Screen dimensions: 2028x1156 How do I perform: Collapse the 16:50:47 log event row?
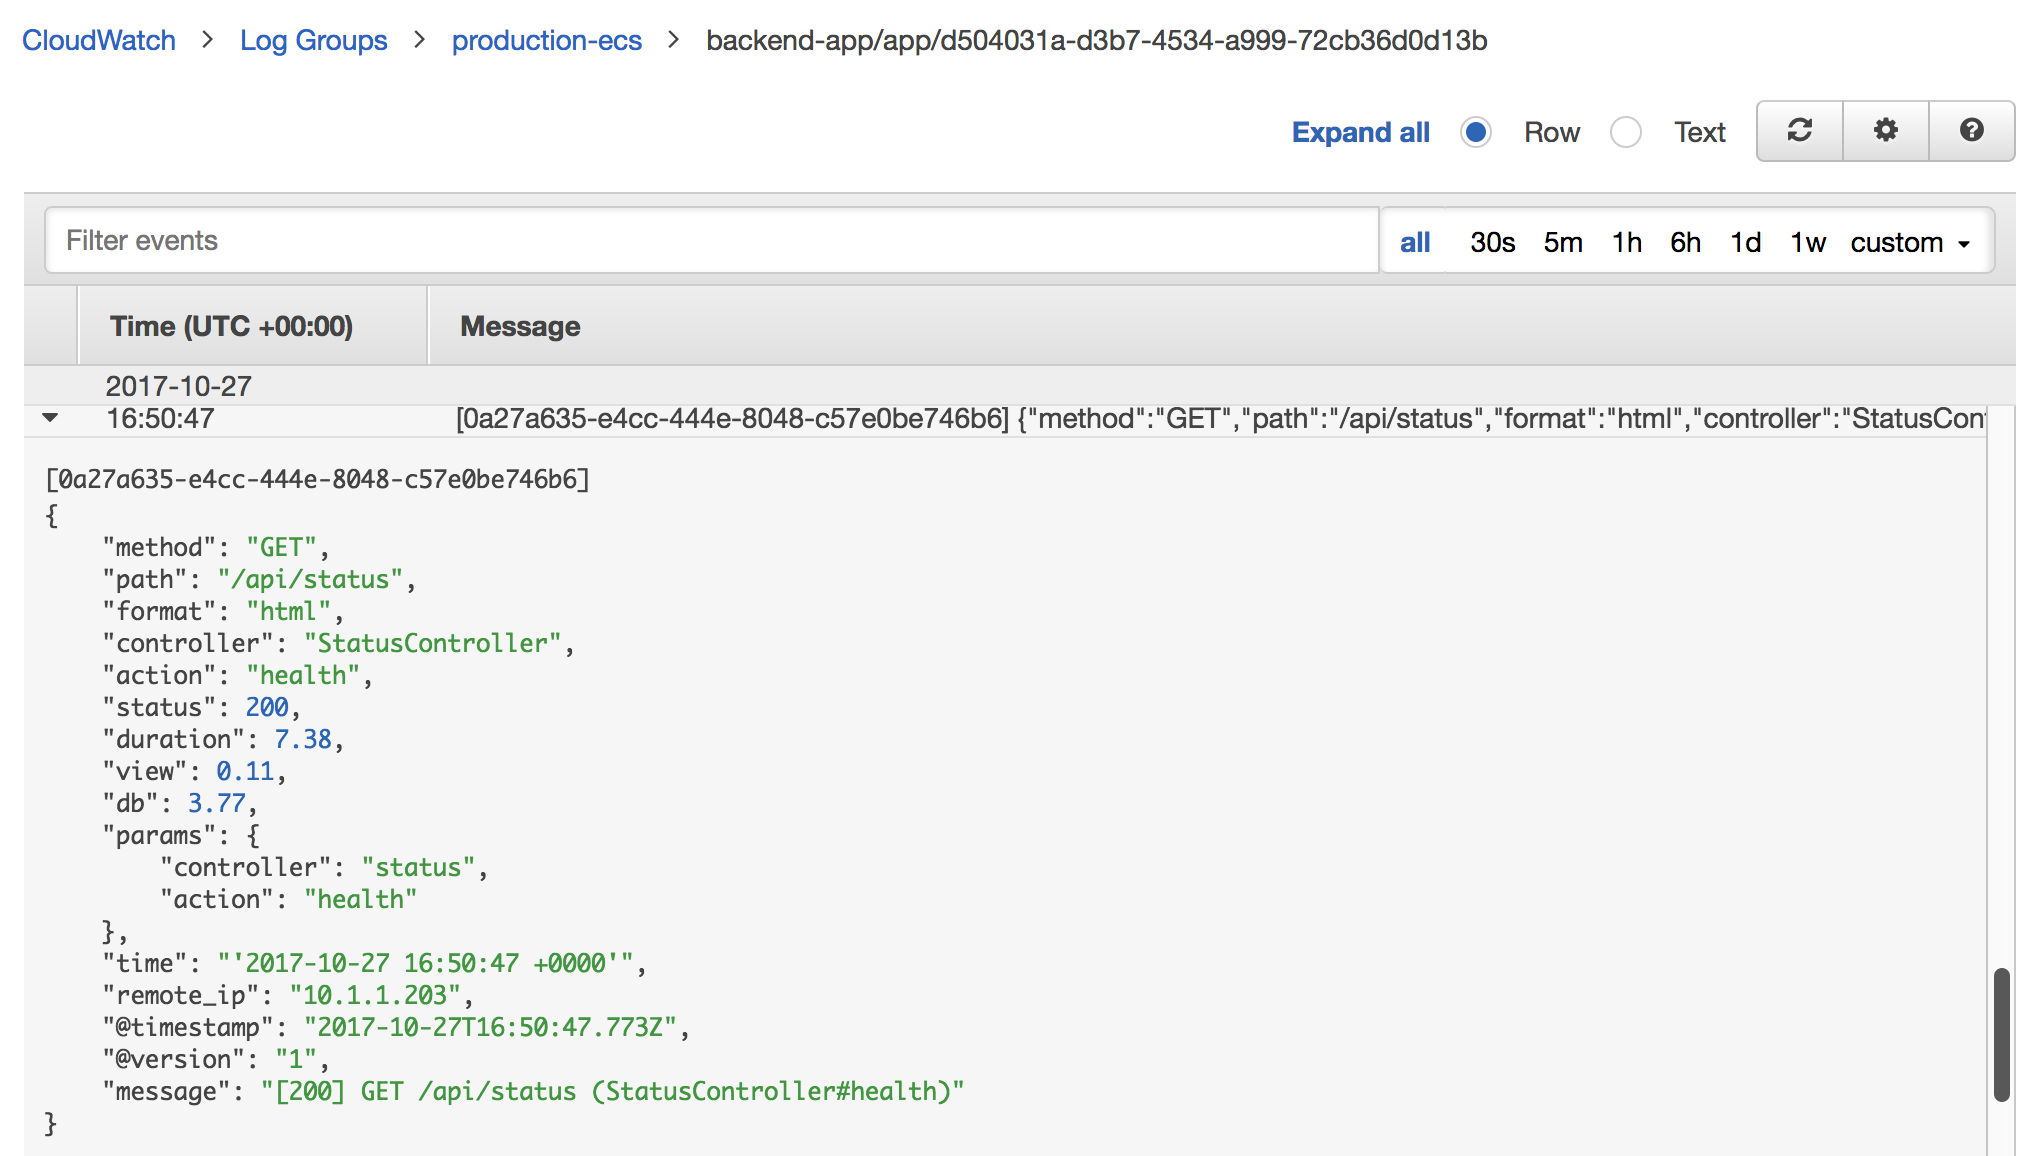[50, 418]
